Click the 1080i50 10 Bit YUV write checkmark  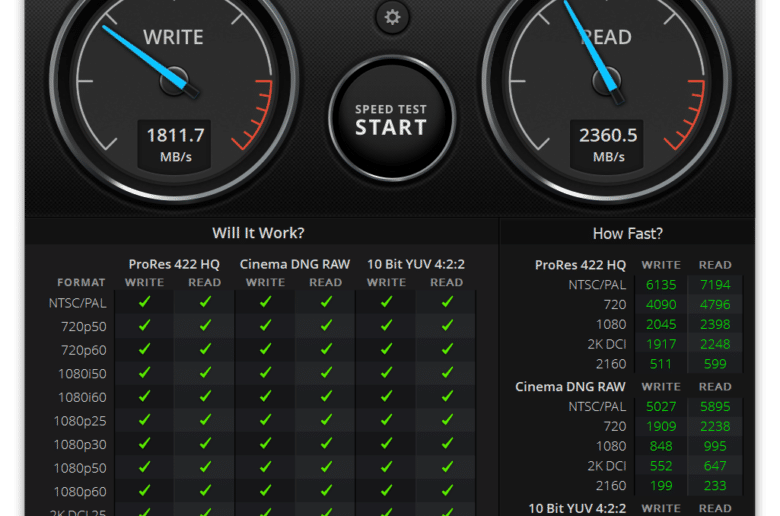tap(387, 373)
